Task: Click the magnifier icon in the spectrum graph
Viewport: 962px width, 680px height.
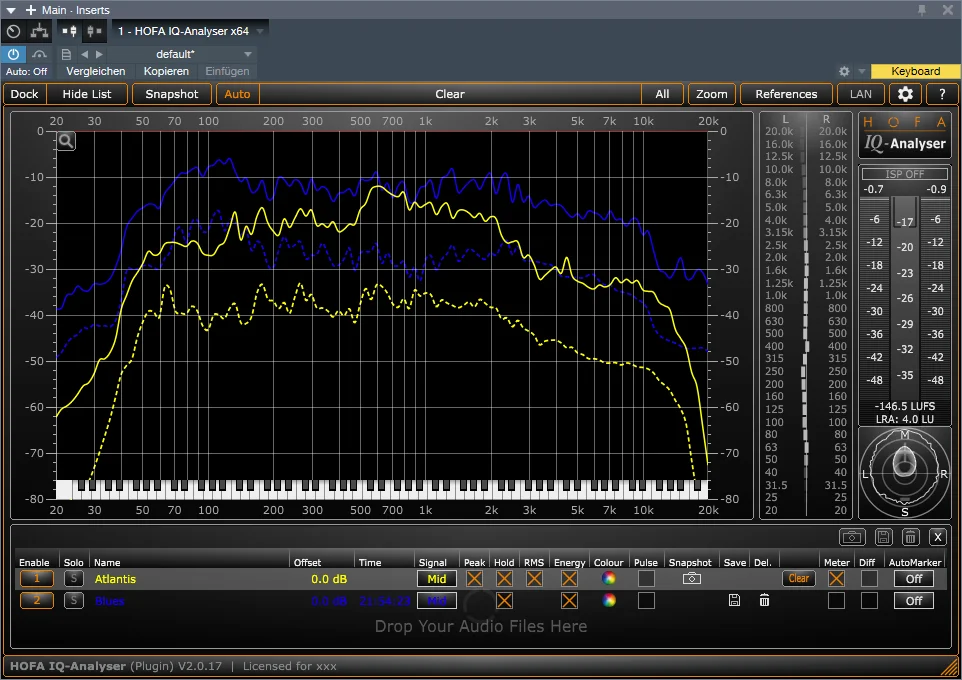Action: pyautogui.click(x=66, y=142)
